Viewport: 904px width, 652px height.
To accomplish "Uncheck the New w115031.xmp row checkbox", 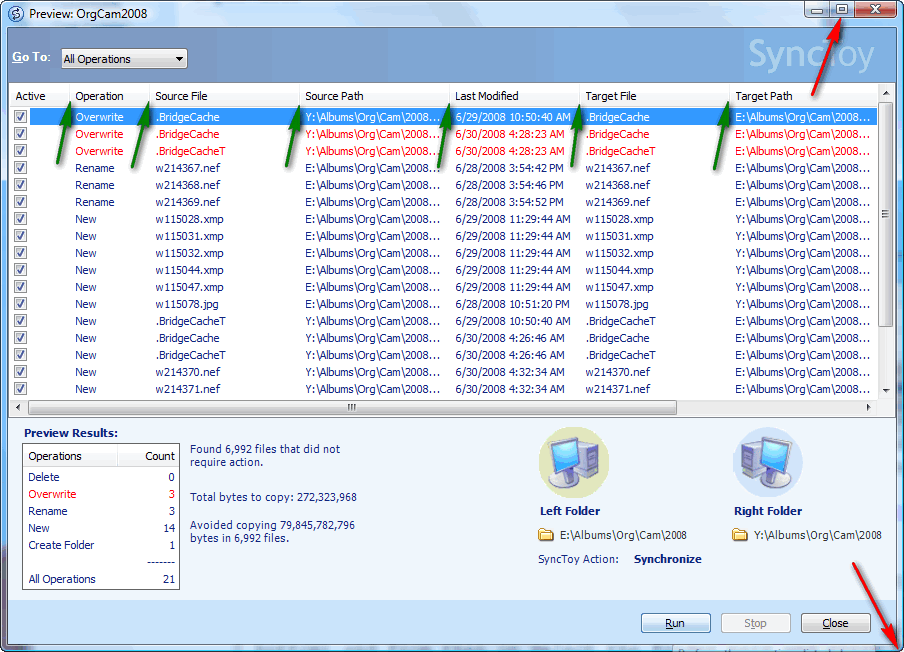I will 21,236.
